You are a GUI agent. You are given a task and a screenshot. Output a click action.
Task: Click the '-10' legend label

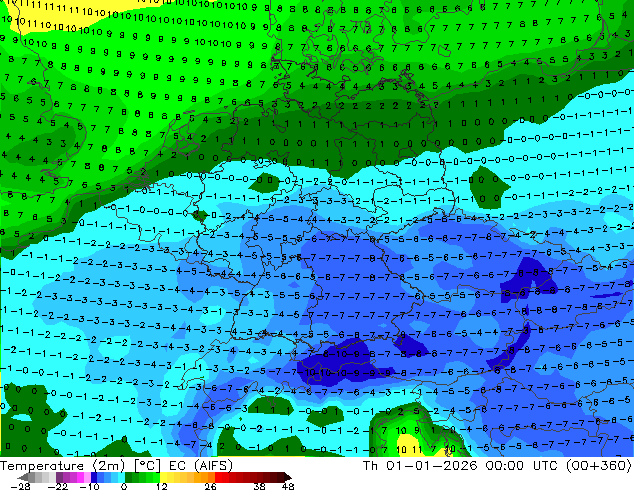[89, 486]
